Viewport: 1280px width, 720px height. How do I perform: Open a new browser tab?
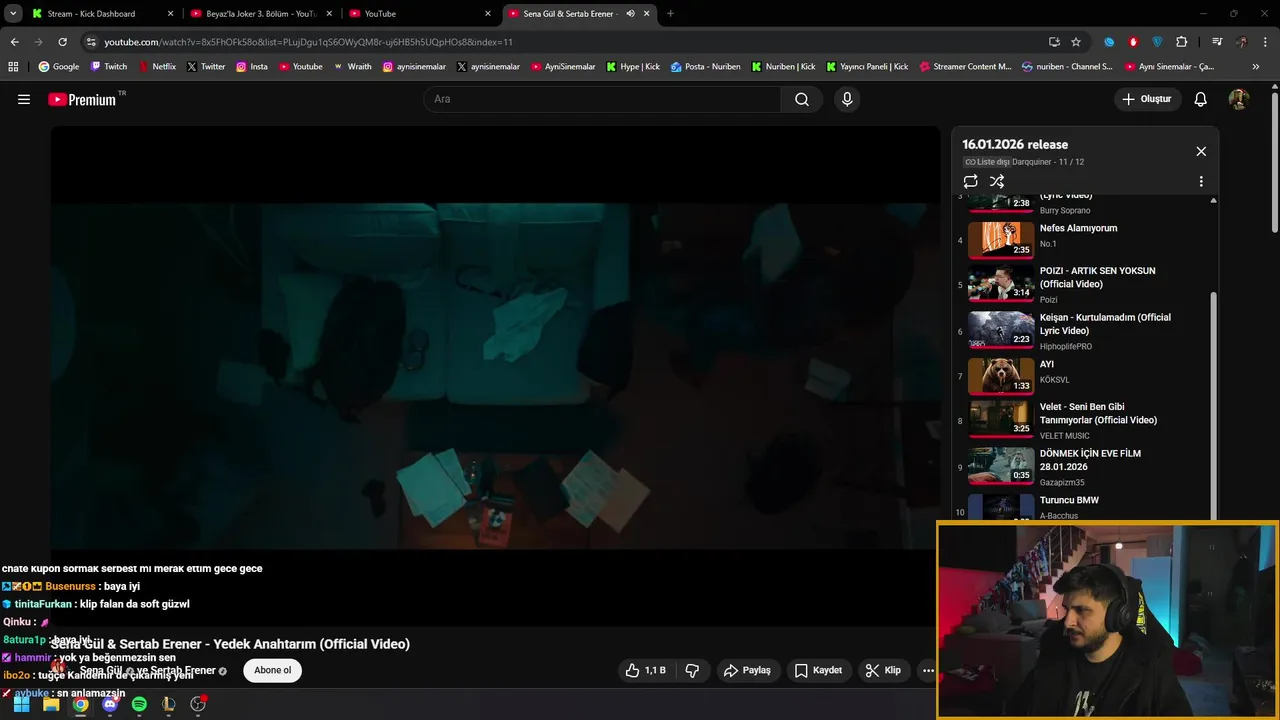(x=670, y=14)
